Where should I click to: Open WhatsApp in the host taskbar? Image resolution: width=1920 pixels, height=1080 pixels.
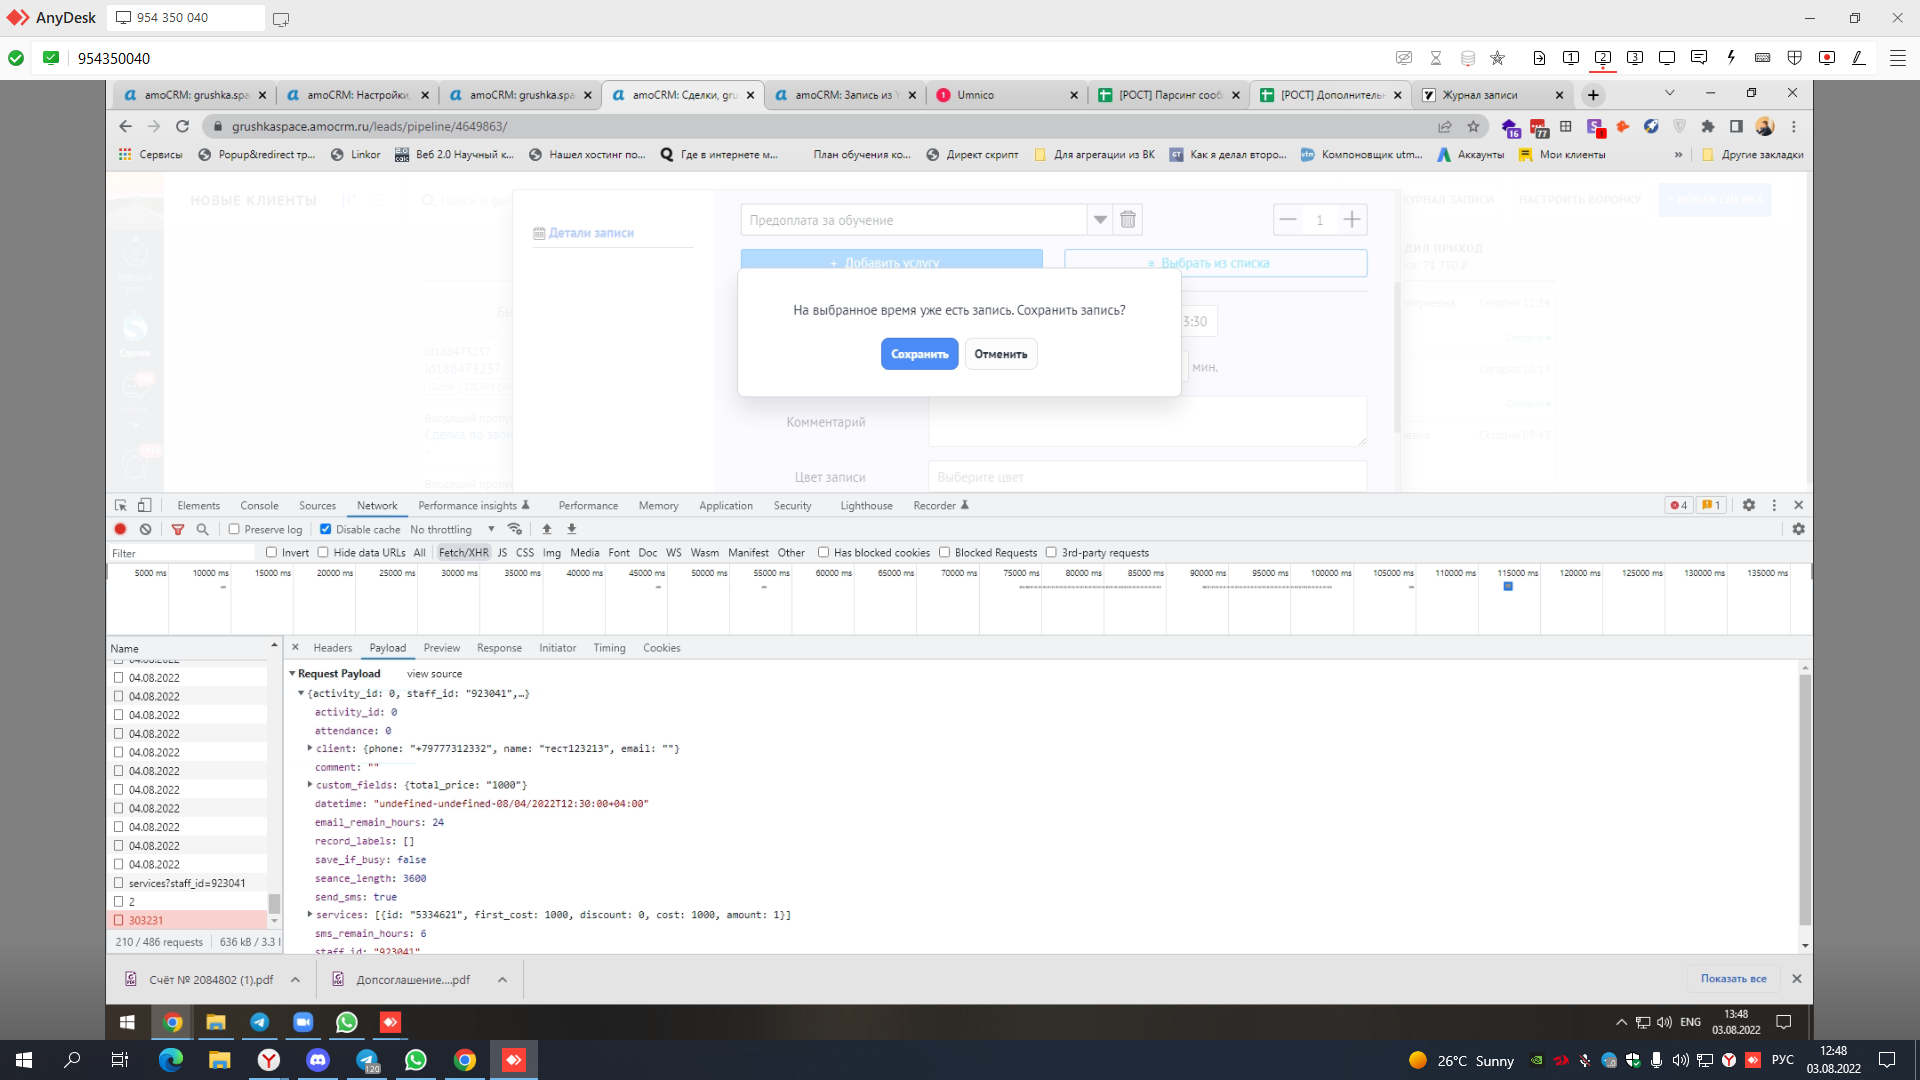pos(416,1060)
